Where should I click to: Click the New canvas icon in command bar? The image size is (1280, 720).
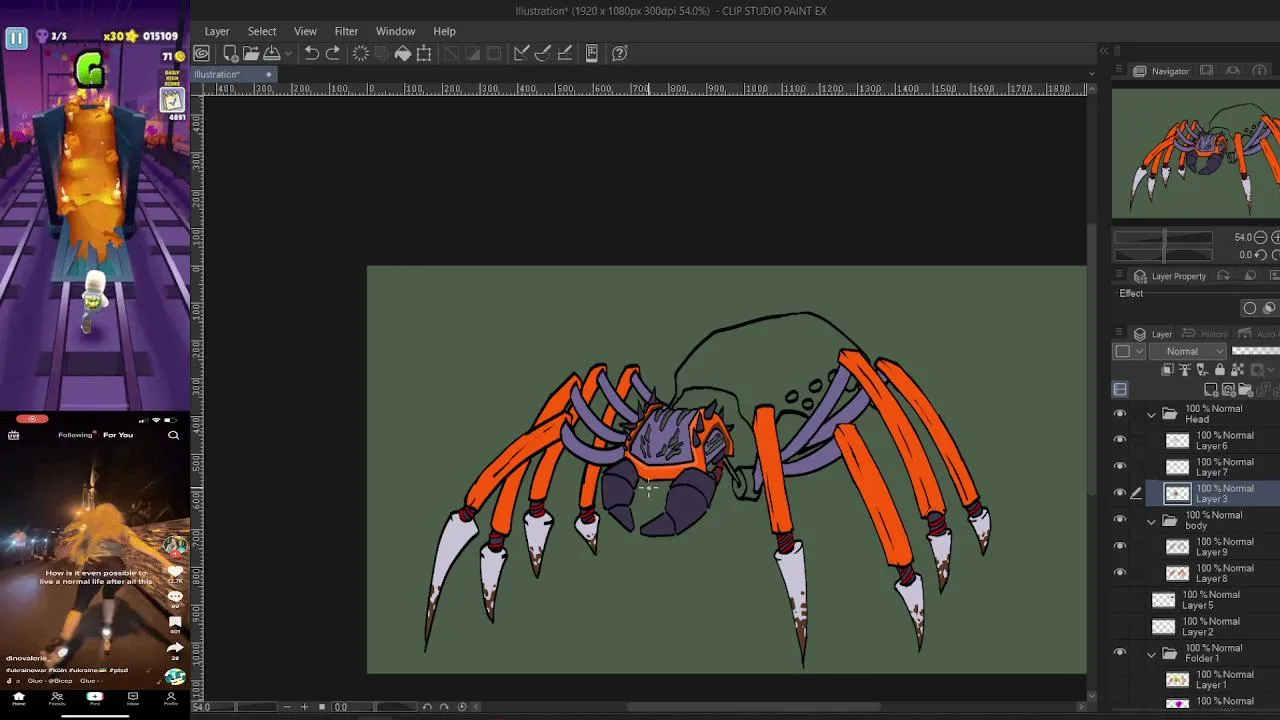pyautogui.click(x=231, y=53)
